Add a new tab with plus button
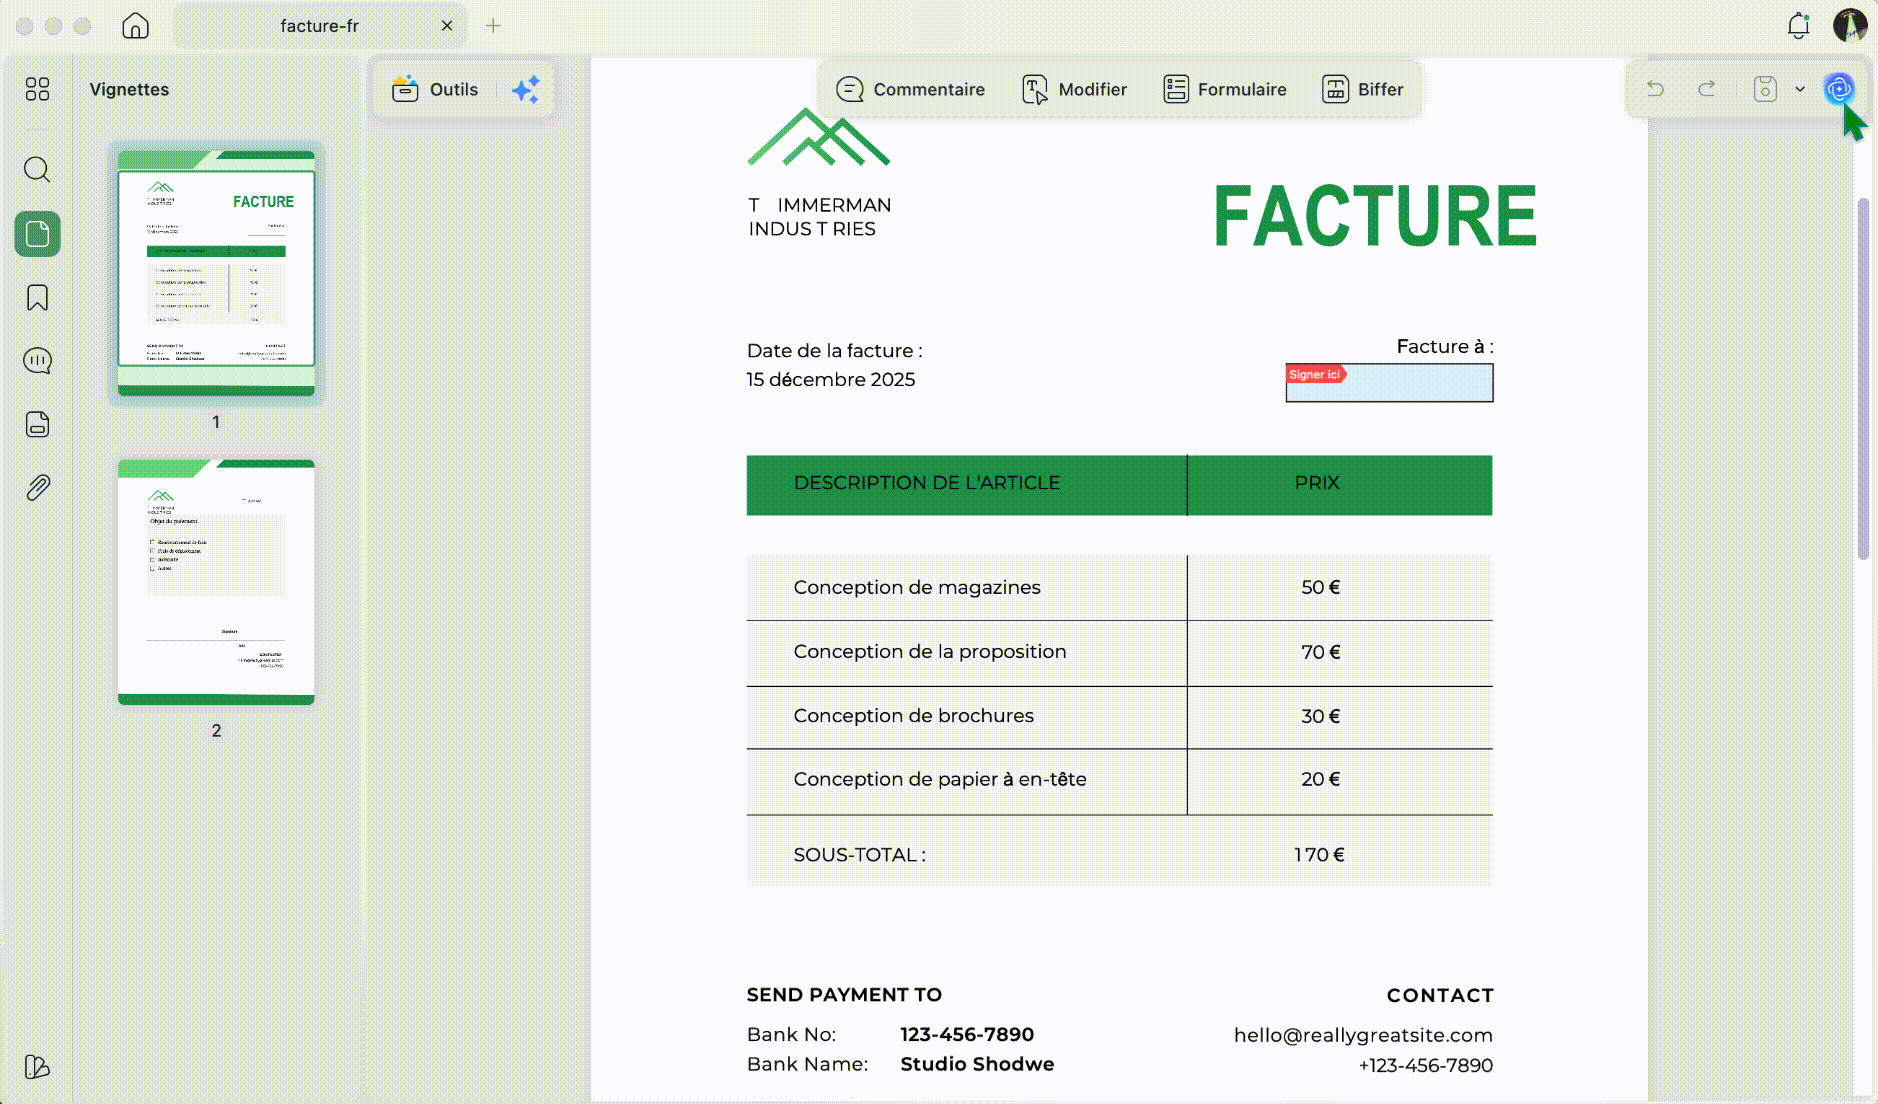Screen dimensions: 1878x1104 [x=493, y=26]
